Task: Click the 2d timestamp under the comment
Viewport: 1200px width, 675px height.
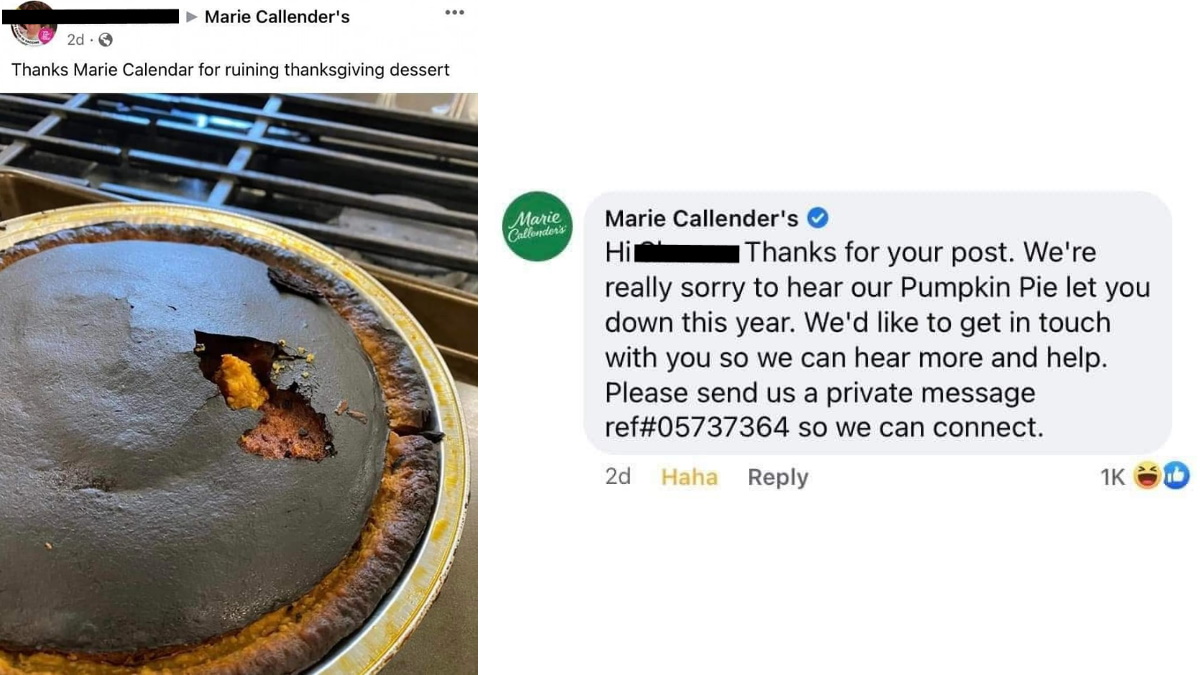Action: click(618, 477)
